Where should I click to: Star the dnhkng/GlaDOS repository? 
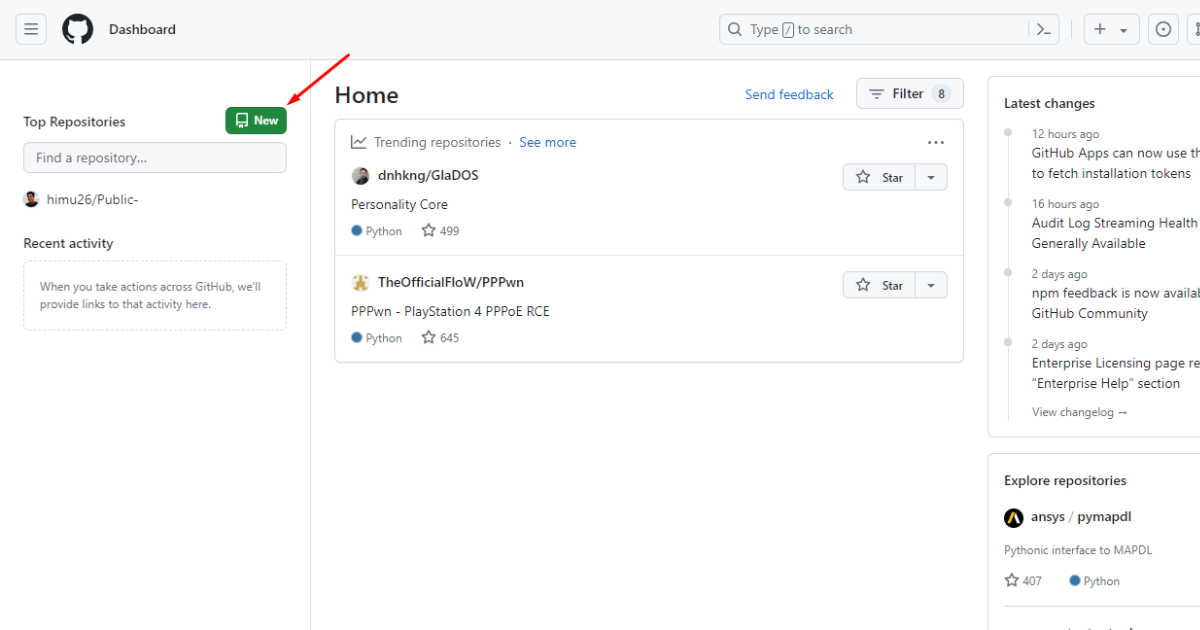click(x=879, y=177)
